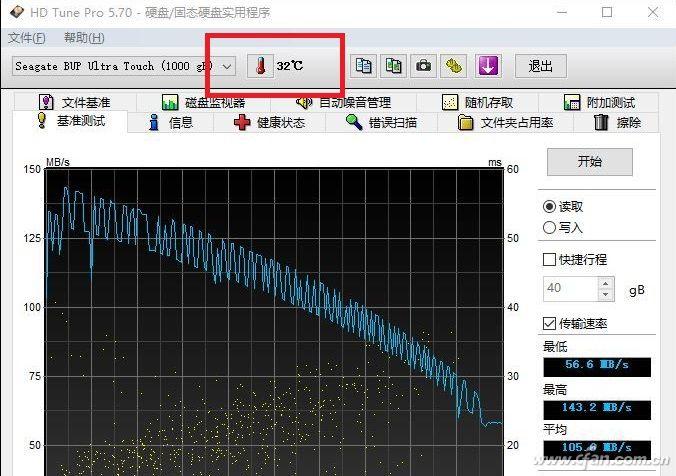
Task: Expand the Seagate drive selection dropdown
Action: point(227,66)
